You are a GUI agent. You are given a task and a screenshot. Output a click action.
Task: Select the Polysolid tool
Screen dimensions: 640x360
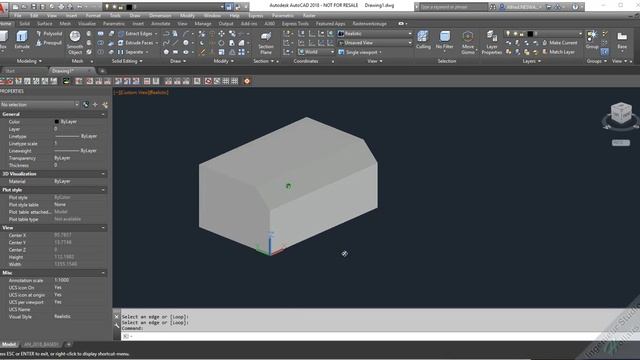point(49,34)
